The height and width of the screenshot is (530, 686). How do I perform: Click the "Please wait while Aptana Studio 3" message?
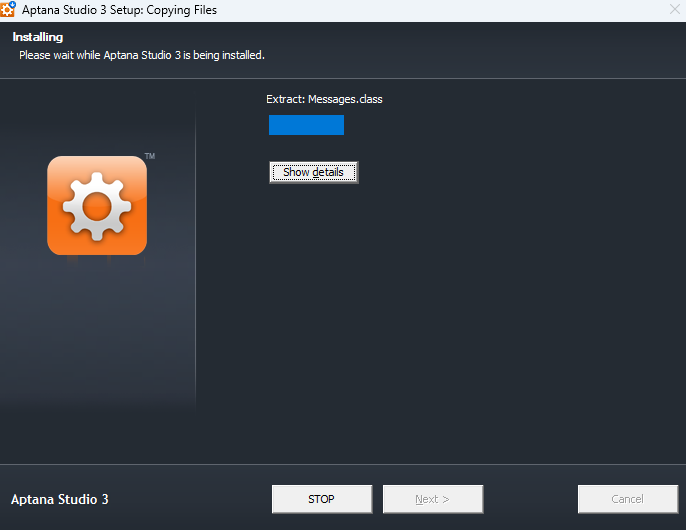[141, 55]
